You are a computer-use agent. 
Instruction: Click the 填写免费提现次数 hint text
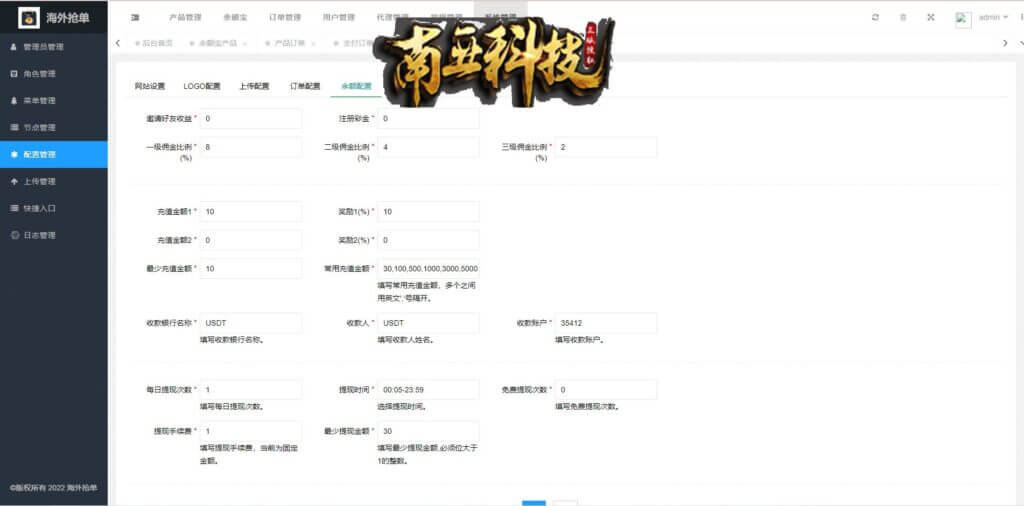pyautogui.click(x=587, y=407)
